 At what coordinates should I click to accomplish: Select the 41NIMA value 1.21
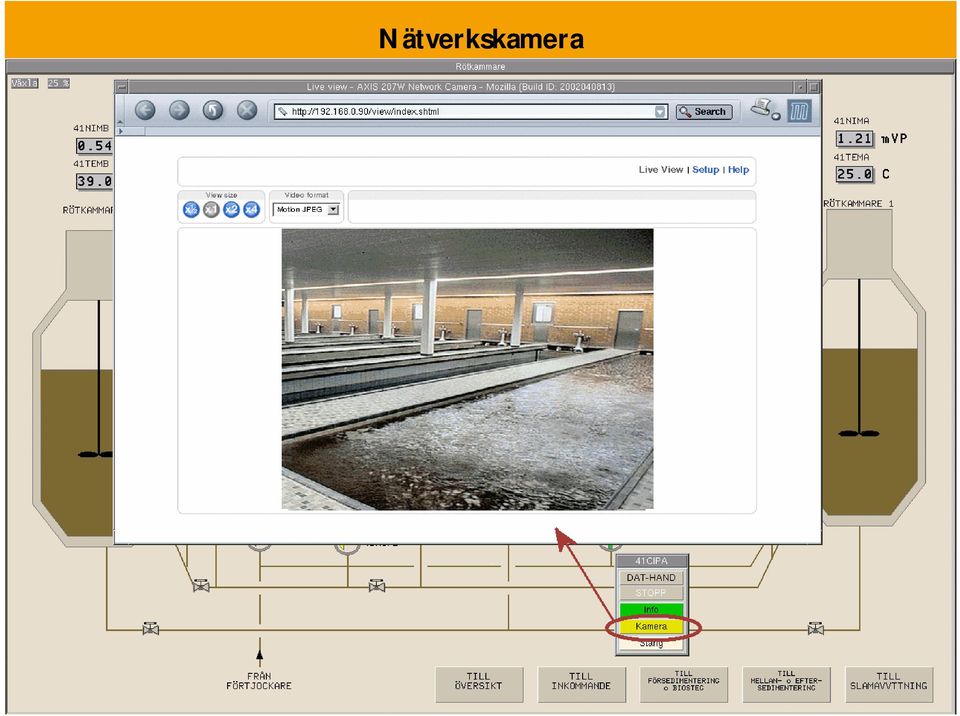[x=855, y=138]
